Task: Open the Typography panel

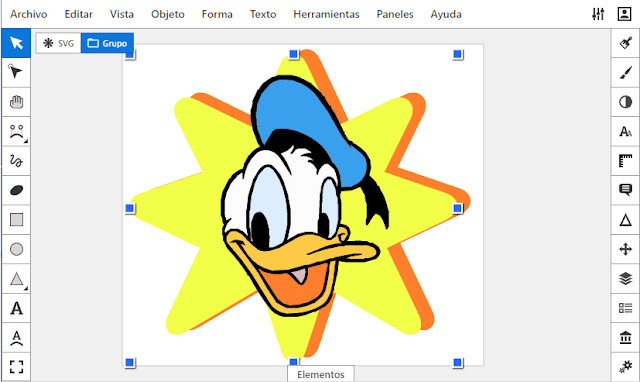Action: pyautogui.click(x=625, y=131)
